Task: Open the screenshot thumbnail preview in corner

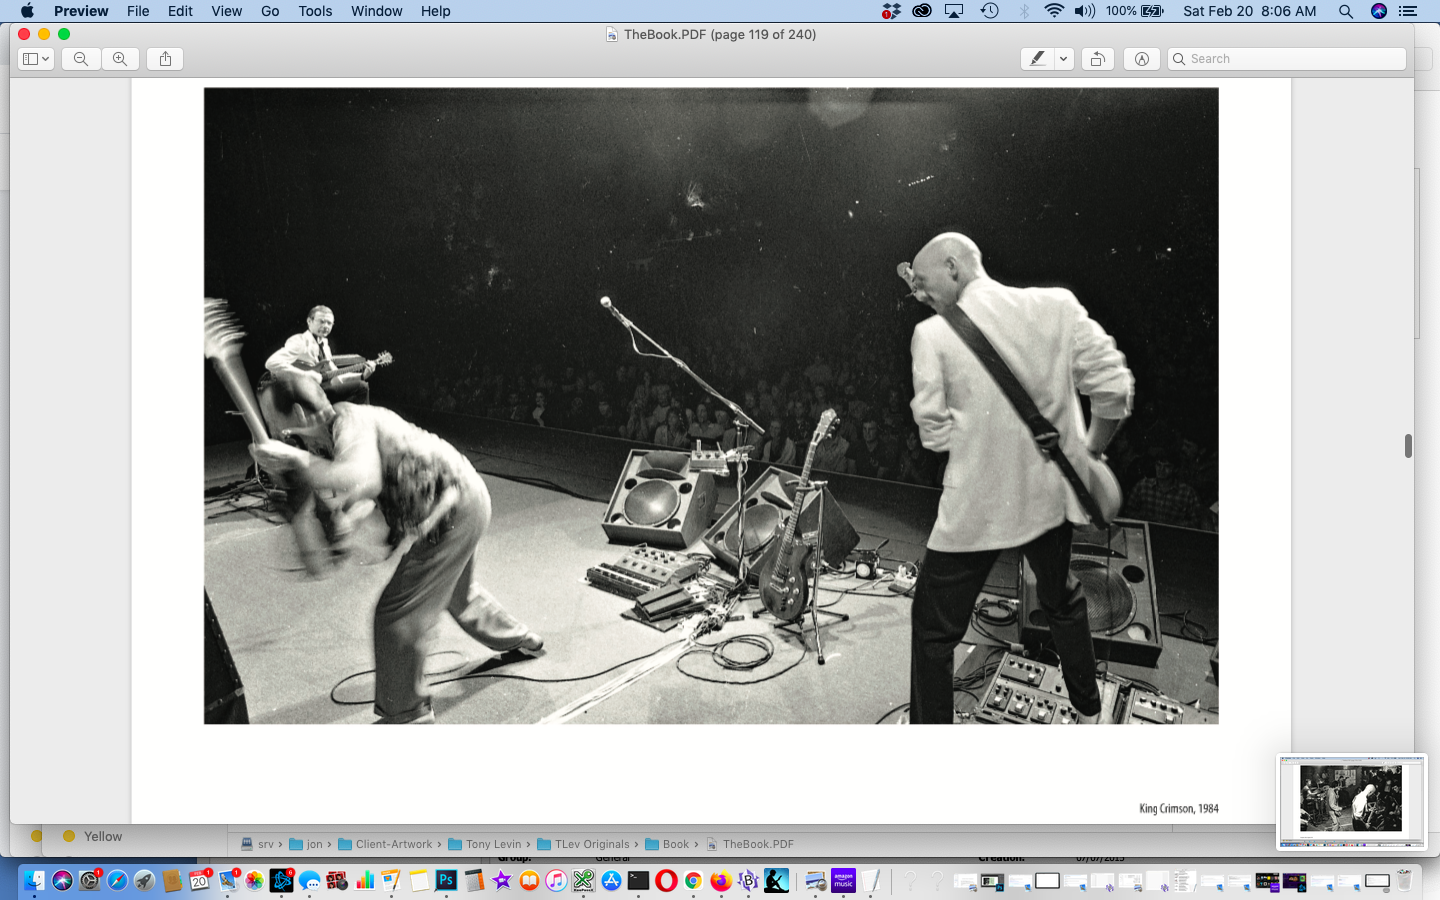Action: tap(1352, 802)
